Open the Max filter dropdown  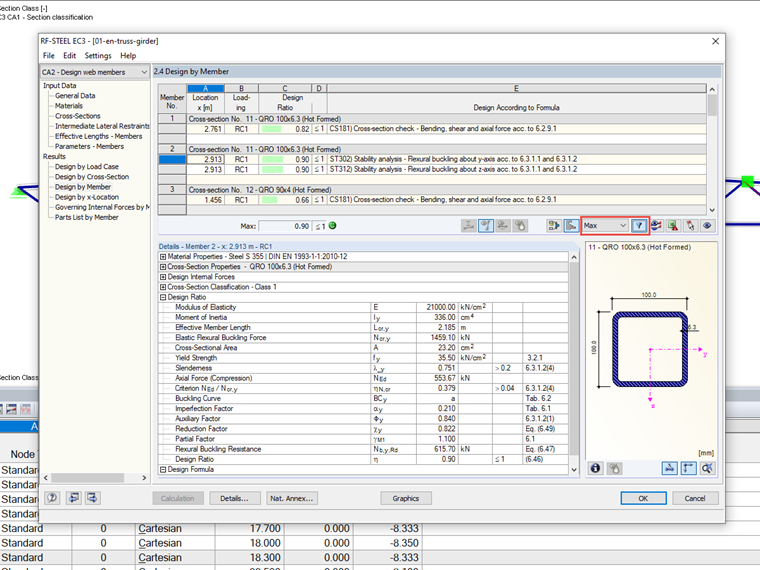point(605,225)
